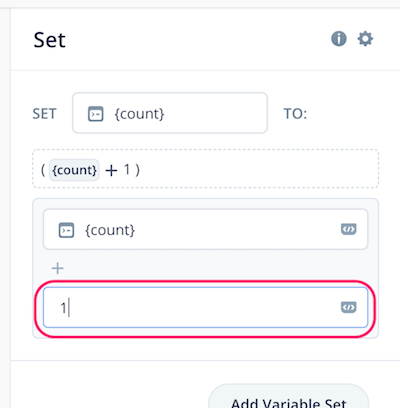Image resolution: width=400 pixels, height=408 pixels.
Task: Select the {count} chip in expression preview
Action: coord(74,170)
